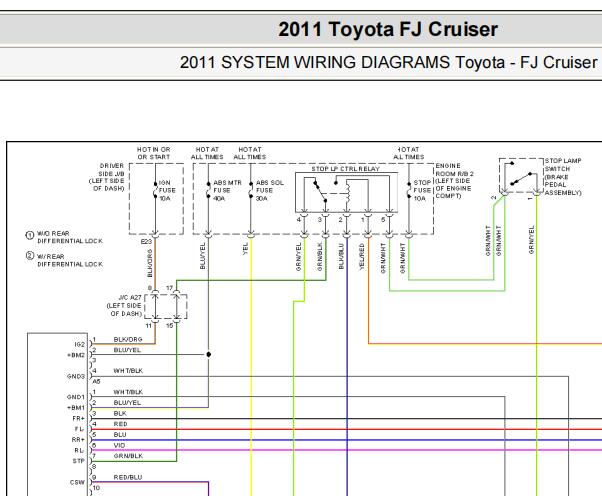Select horizontal 'BLK/ORG' label at IG2 pin
The width and height of the screenshot is (602, 496).
[x=128, y=339]
